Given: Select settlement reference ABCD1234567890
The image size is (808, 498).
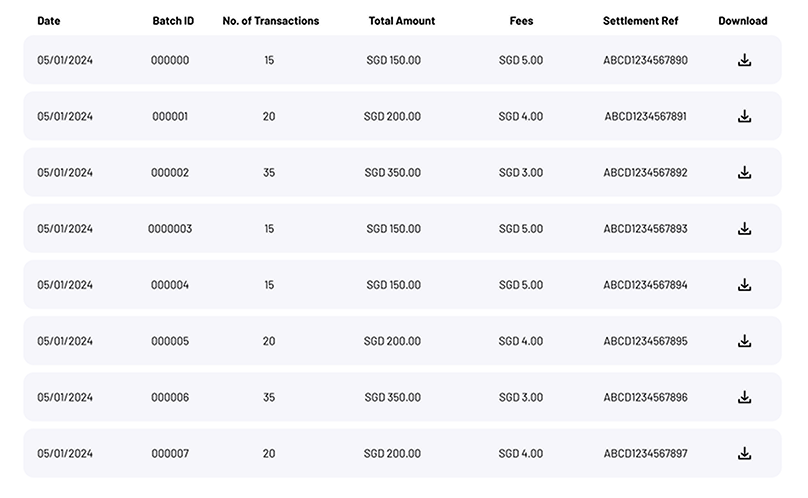Looking at the screenshot, I should click(645, 60).
